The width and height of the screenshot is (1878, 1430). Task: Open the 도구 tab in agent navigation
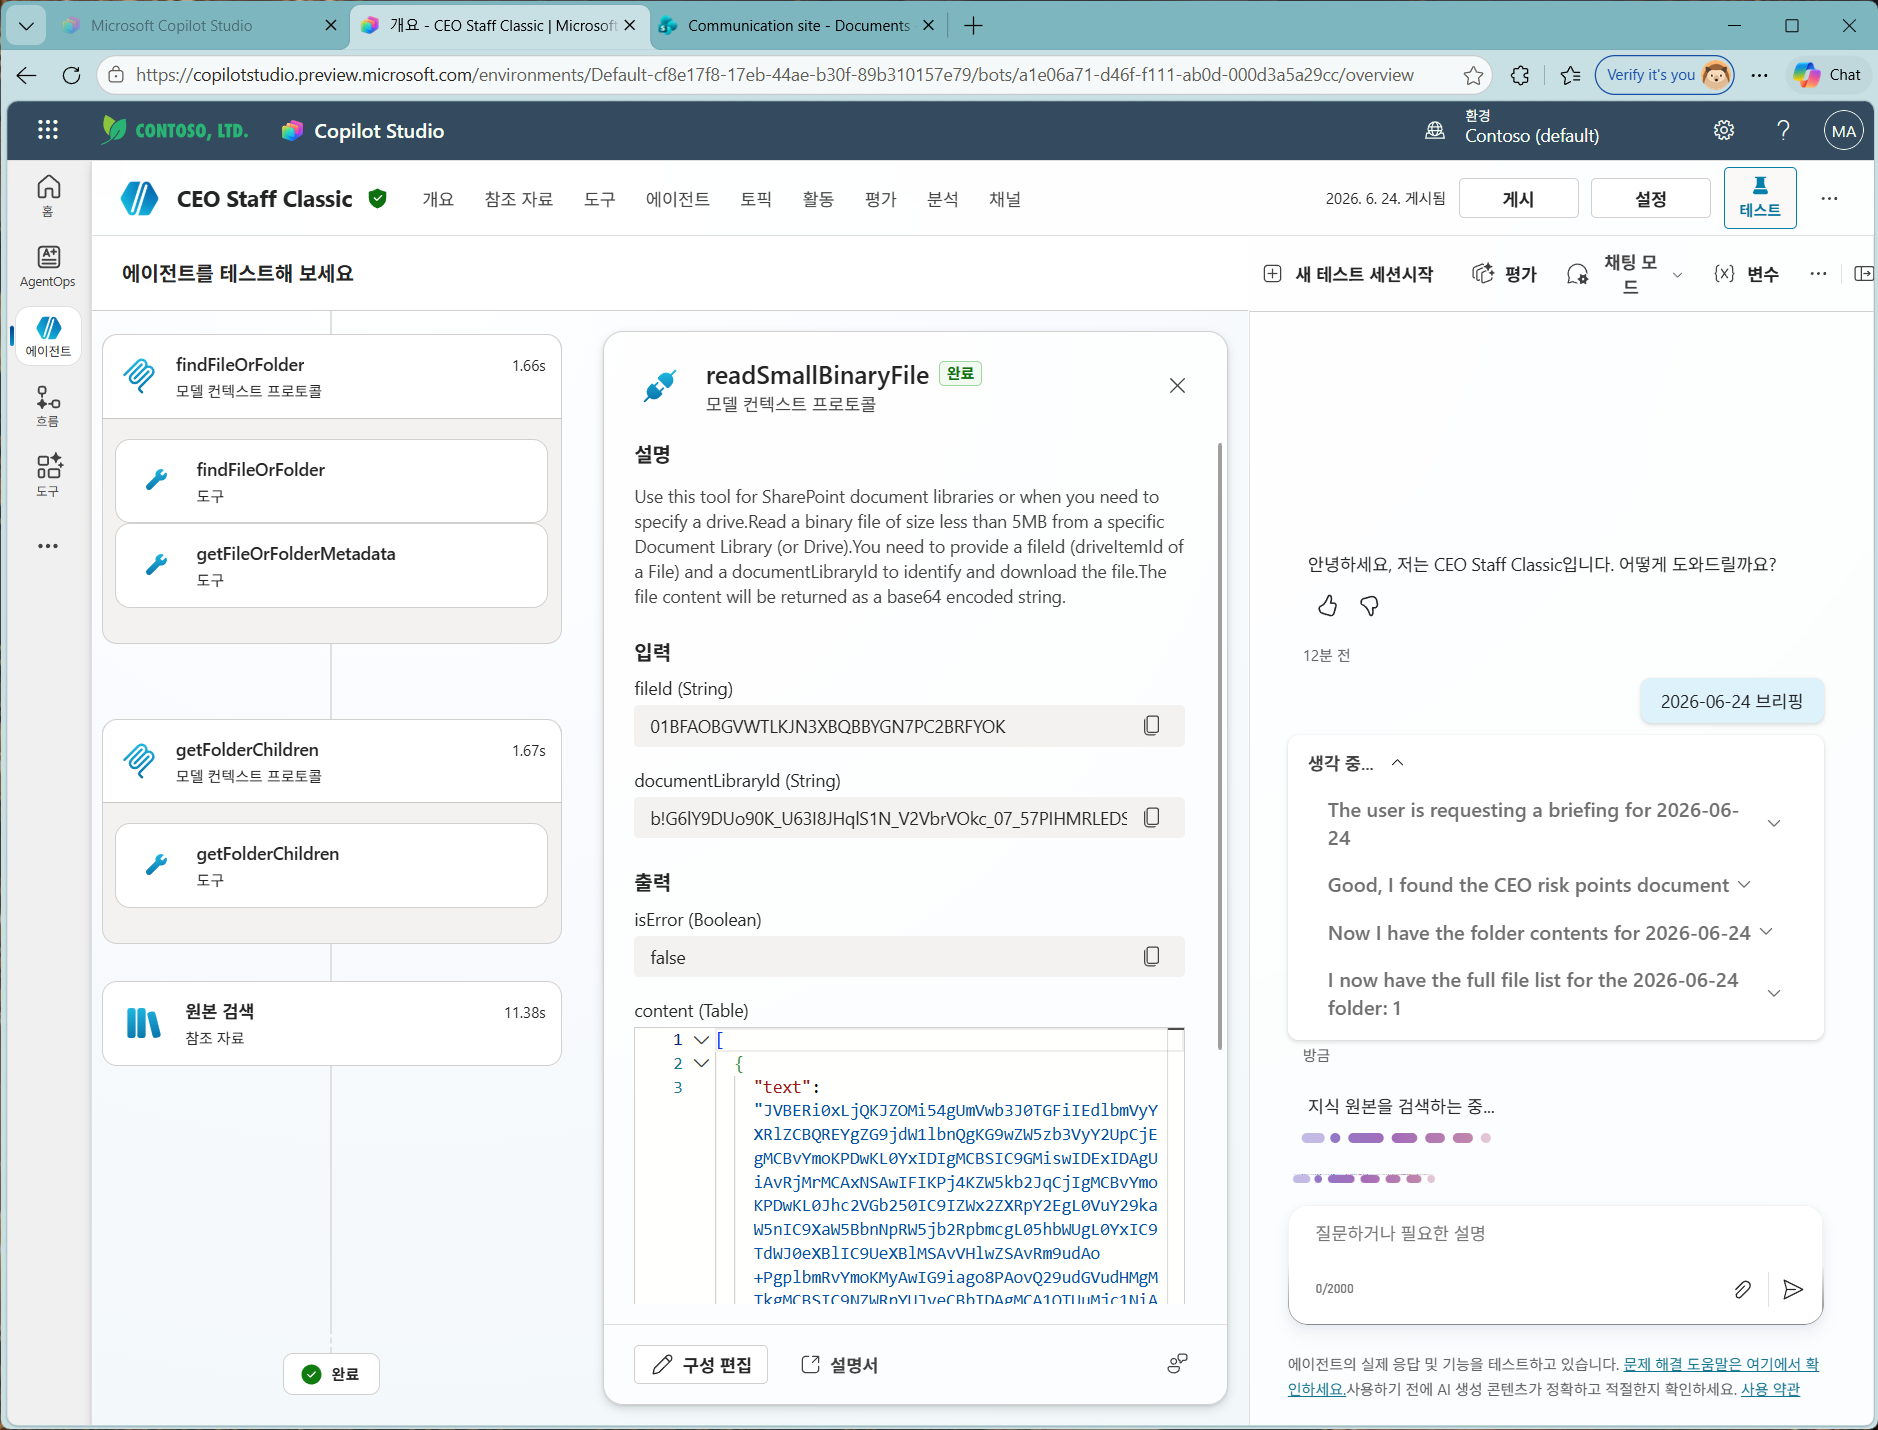pos(600,199)
